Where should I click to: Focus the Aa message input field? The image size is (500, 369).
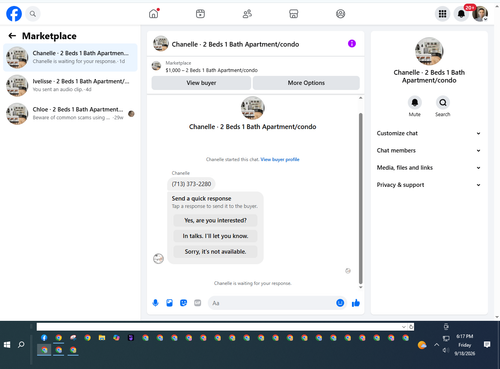coord(272,303)
